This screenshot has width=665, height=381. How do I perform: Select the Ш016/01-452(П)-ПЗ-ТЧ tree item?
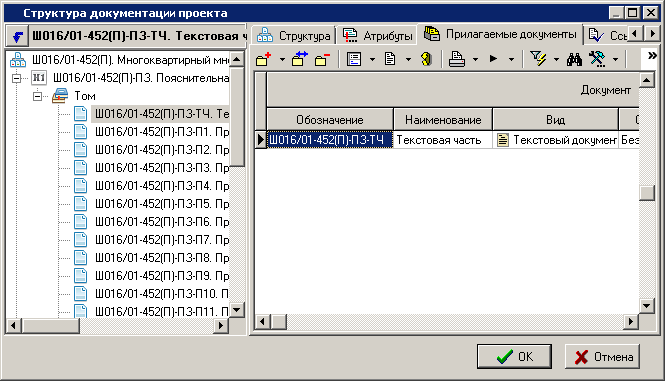tap(161, 114)
